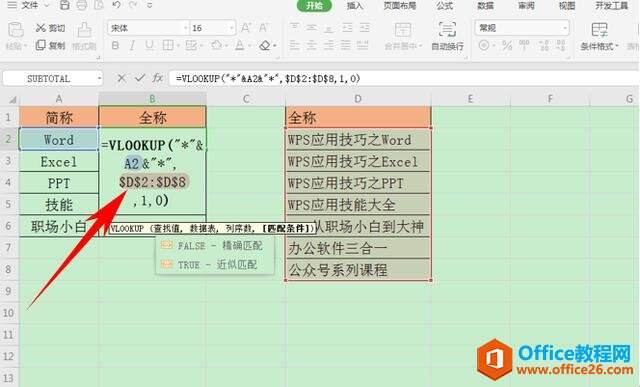Click the decrease decimal places icon

point(561,45)
